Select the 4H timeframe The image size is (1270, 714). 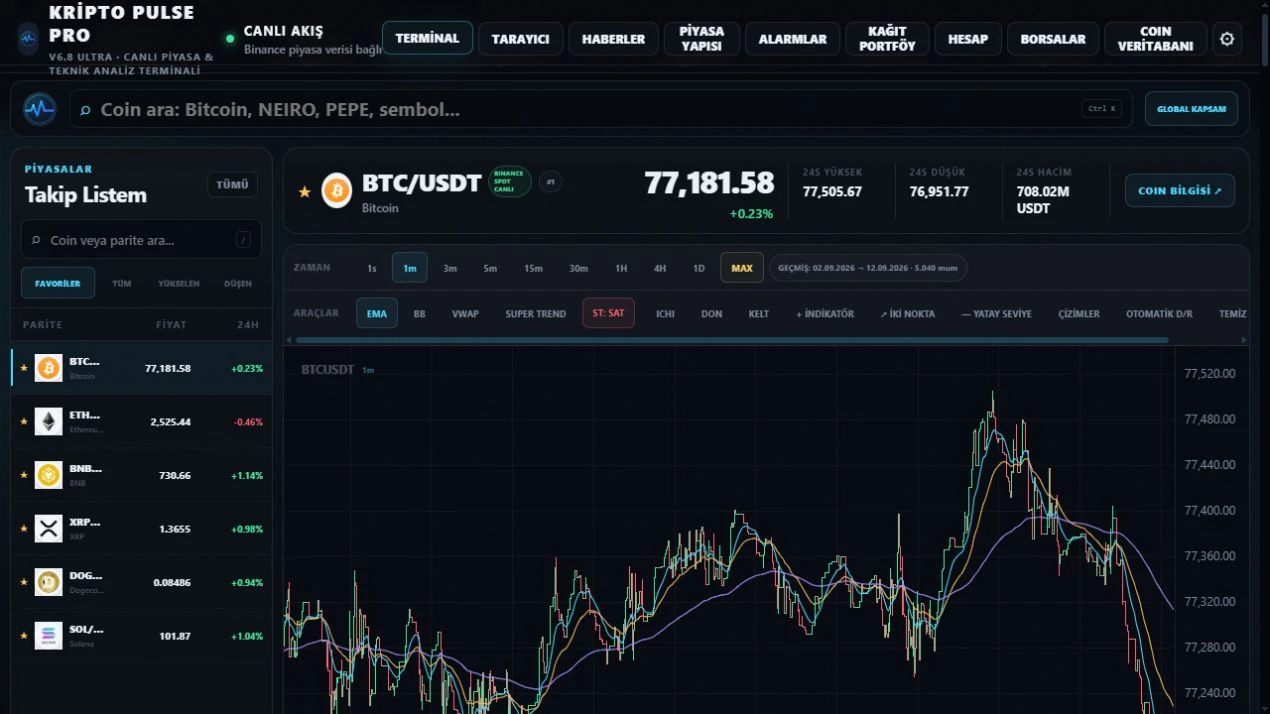point(660,268)
